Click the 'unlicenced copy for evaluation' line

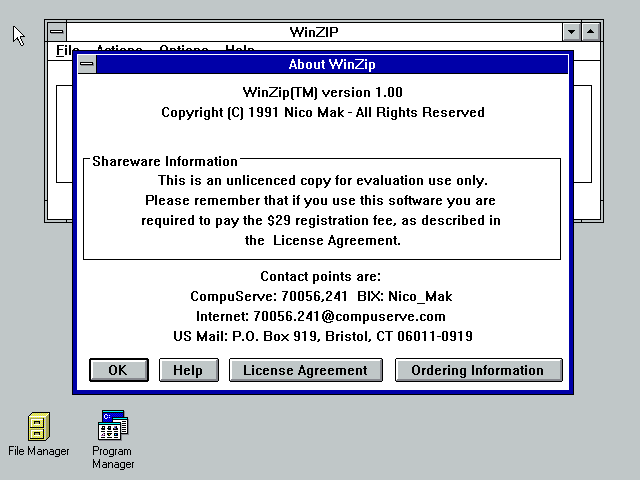(x=323, y=180)
